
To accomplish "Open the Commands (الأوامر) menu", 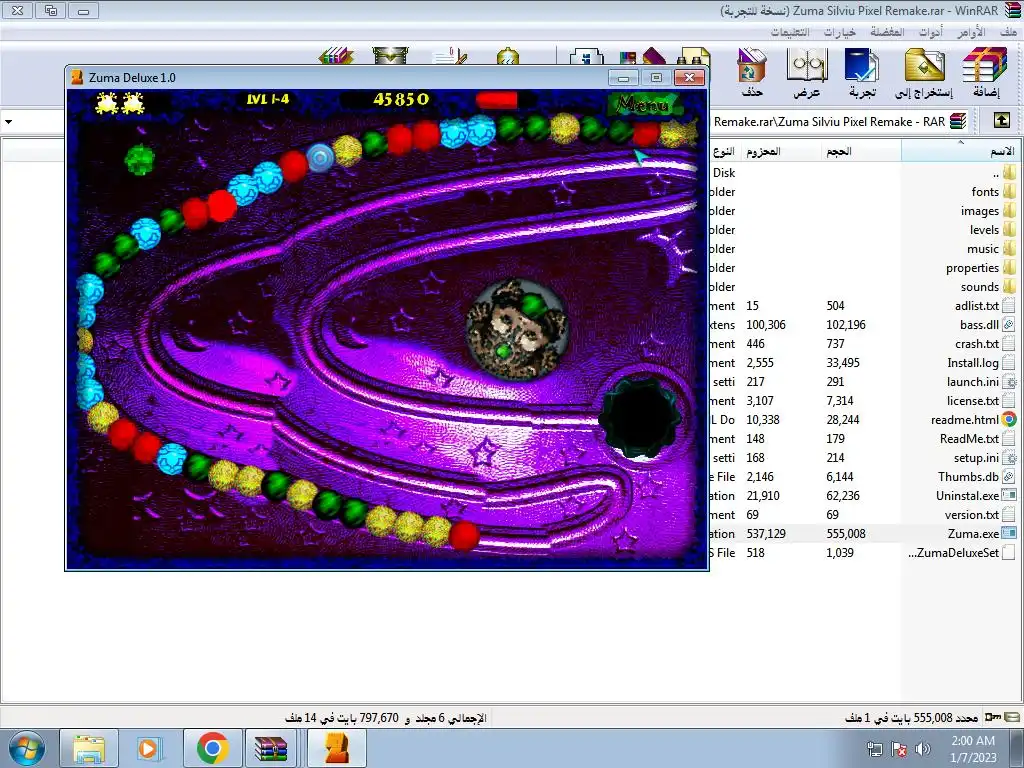I will (970, 31).
